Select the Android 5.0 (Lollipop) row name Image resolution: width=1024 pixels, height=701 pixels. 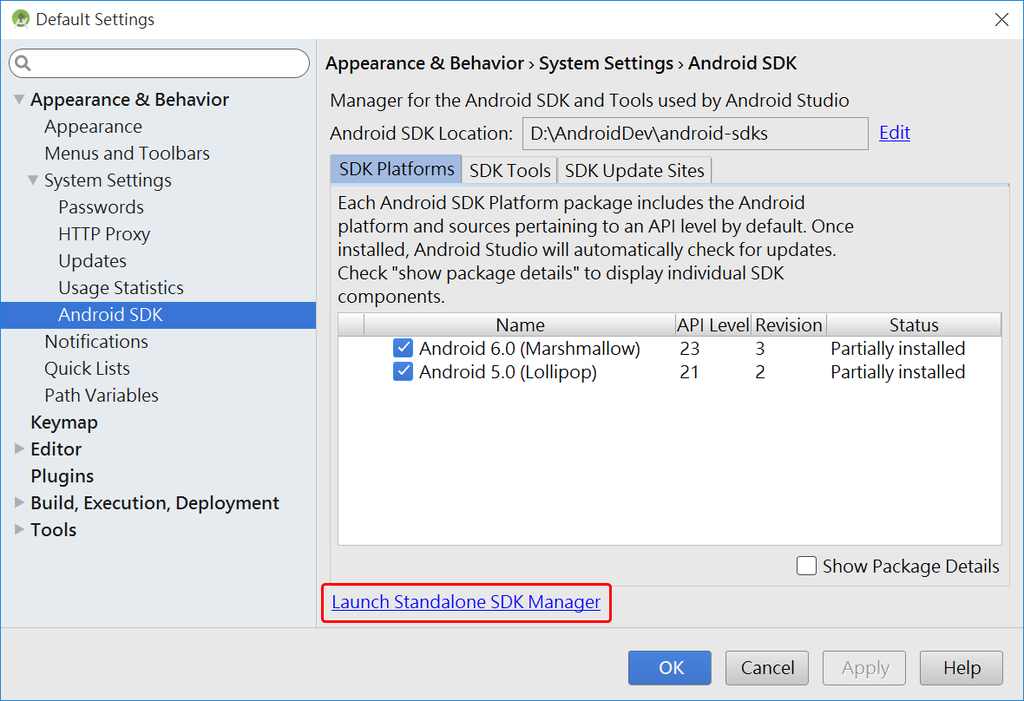[508, 372]
